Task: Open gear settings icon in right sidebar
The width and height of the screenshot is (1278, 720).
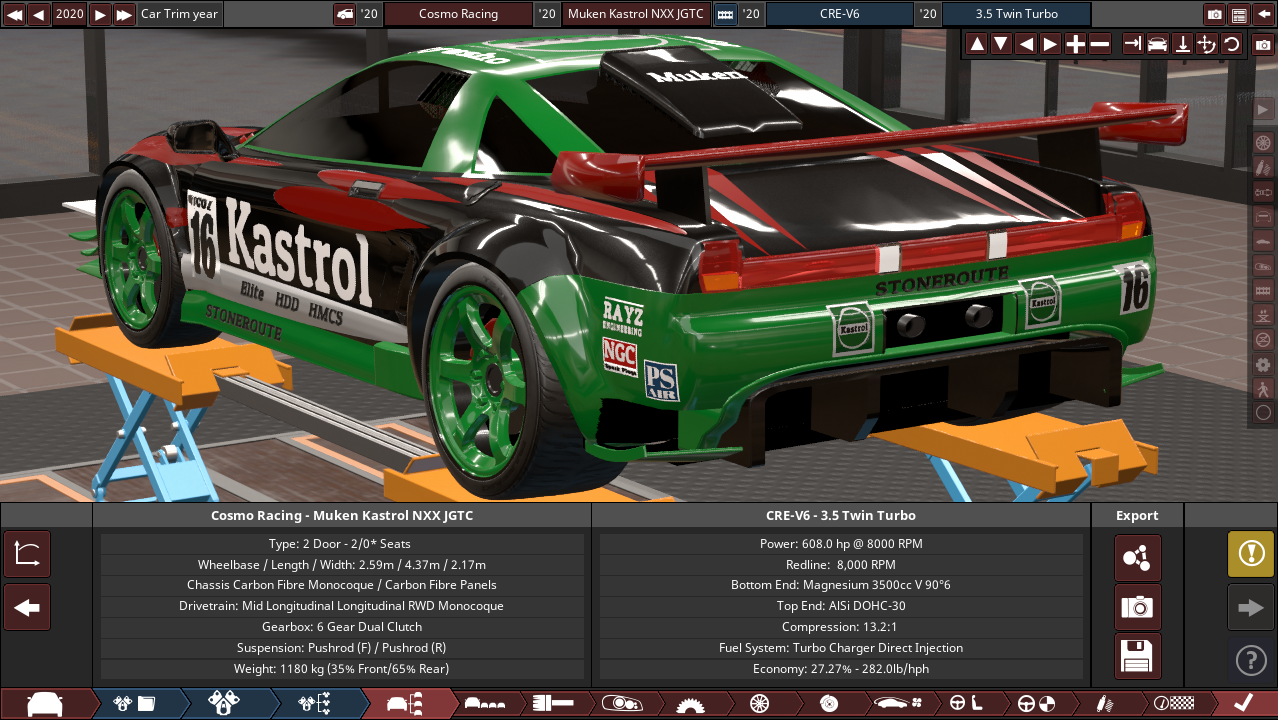Action: [x=1263, y=364]
